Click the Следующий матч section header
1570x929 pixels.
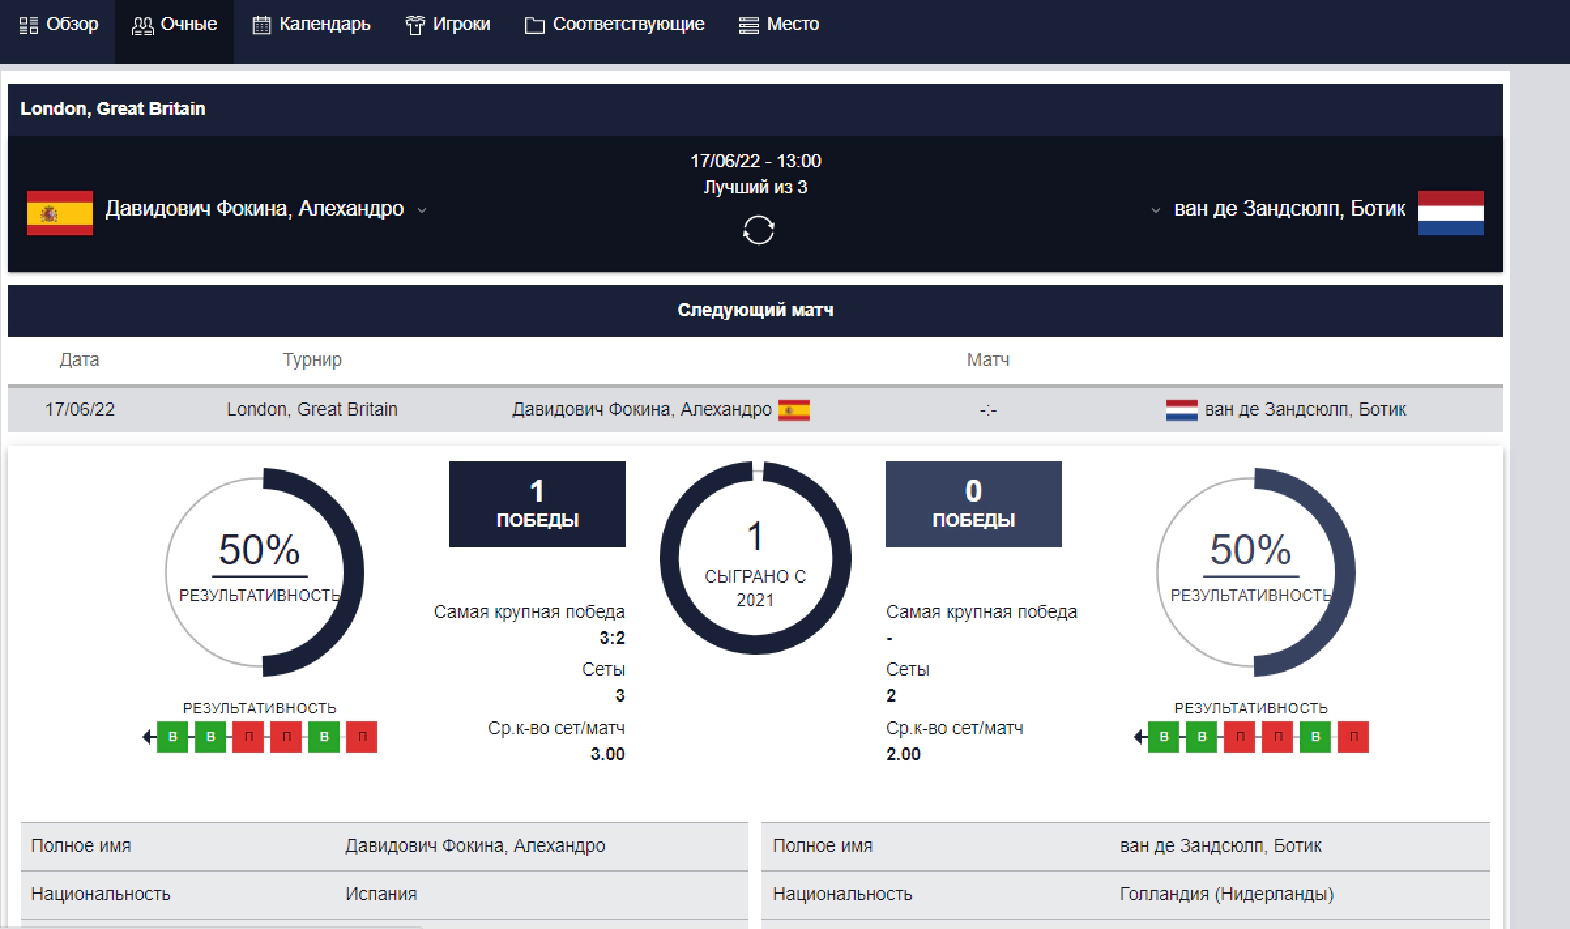tap(755, 310)
